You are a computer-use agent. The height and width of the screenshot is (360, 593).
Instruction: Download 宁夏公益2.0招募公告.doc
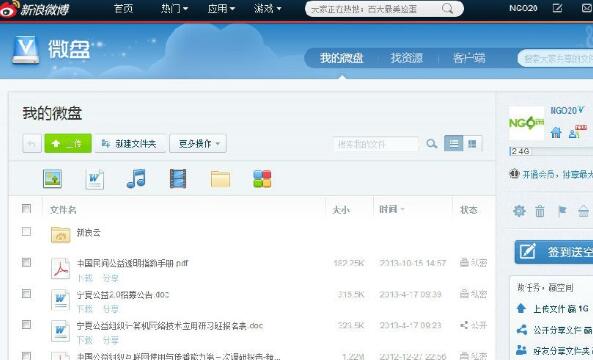[x=85, y=309]
